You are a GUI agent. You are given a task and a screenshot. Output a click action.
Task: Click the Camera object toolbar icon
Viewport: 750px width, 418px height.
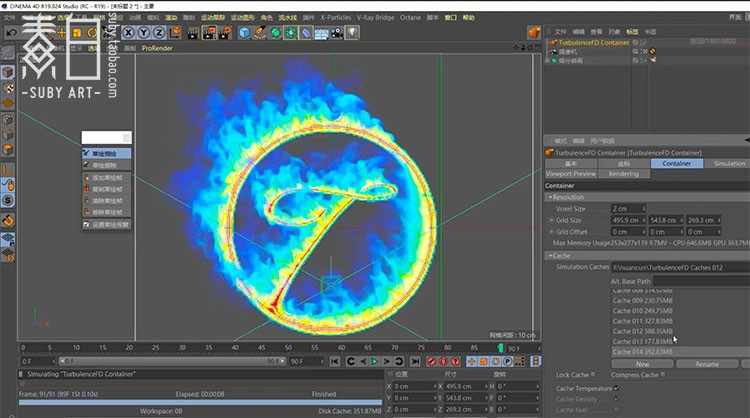337,33
